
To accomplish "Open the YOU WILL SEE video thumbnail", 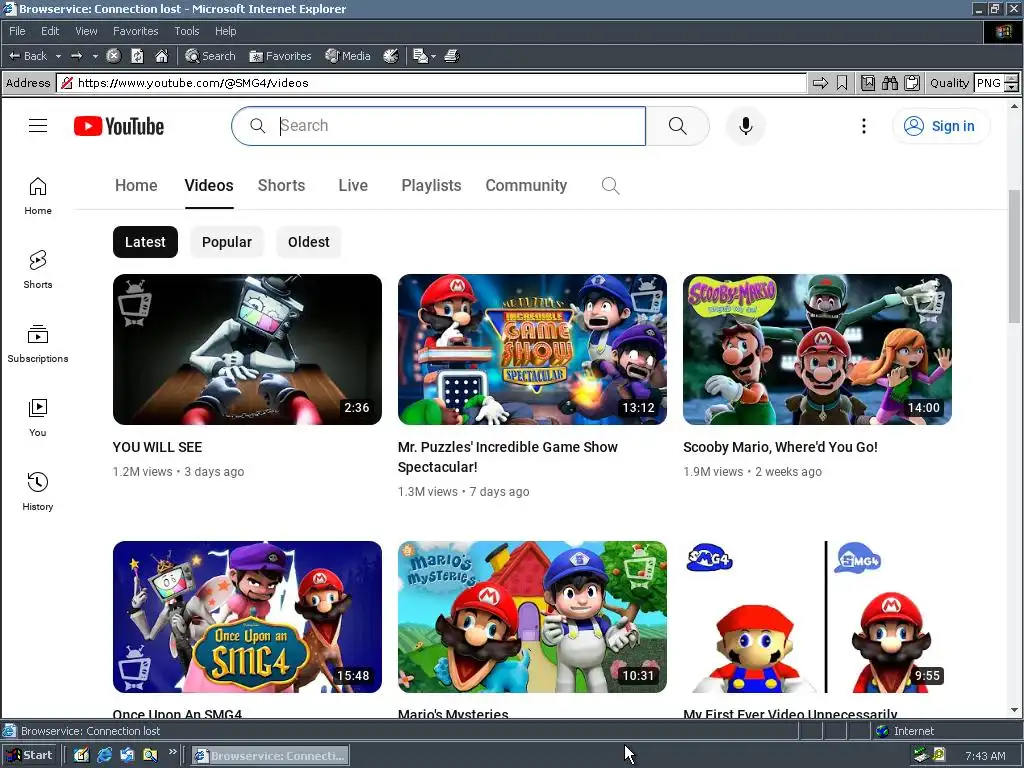I will pos(247,349).
